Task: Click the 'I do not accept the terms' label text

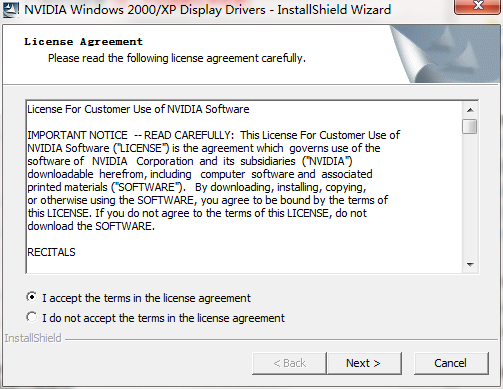Action: click(x=163, y=318)
